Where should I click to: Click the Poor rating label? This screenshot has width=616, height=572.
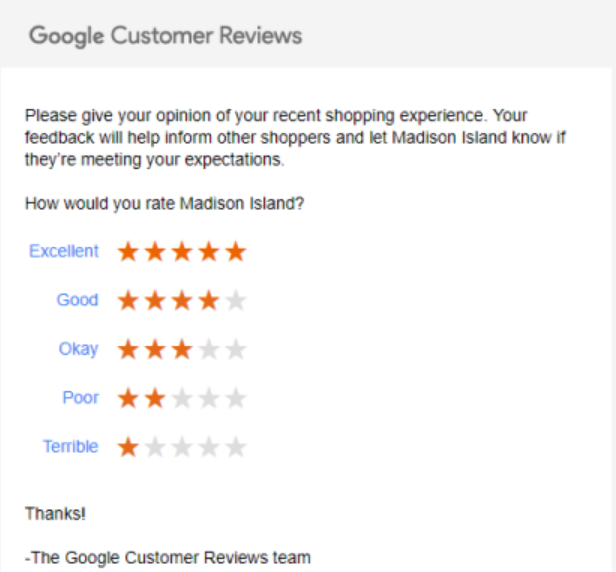[80, 398]
